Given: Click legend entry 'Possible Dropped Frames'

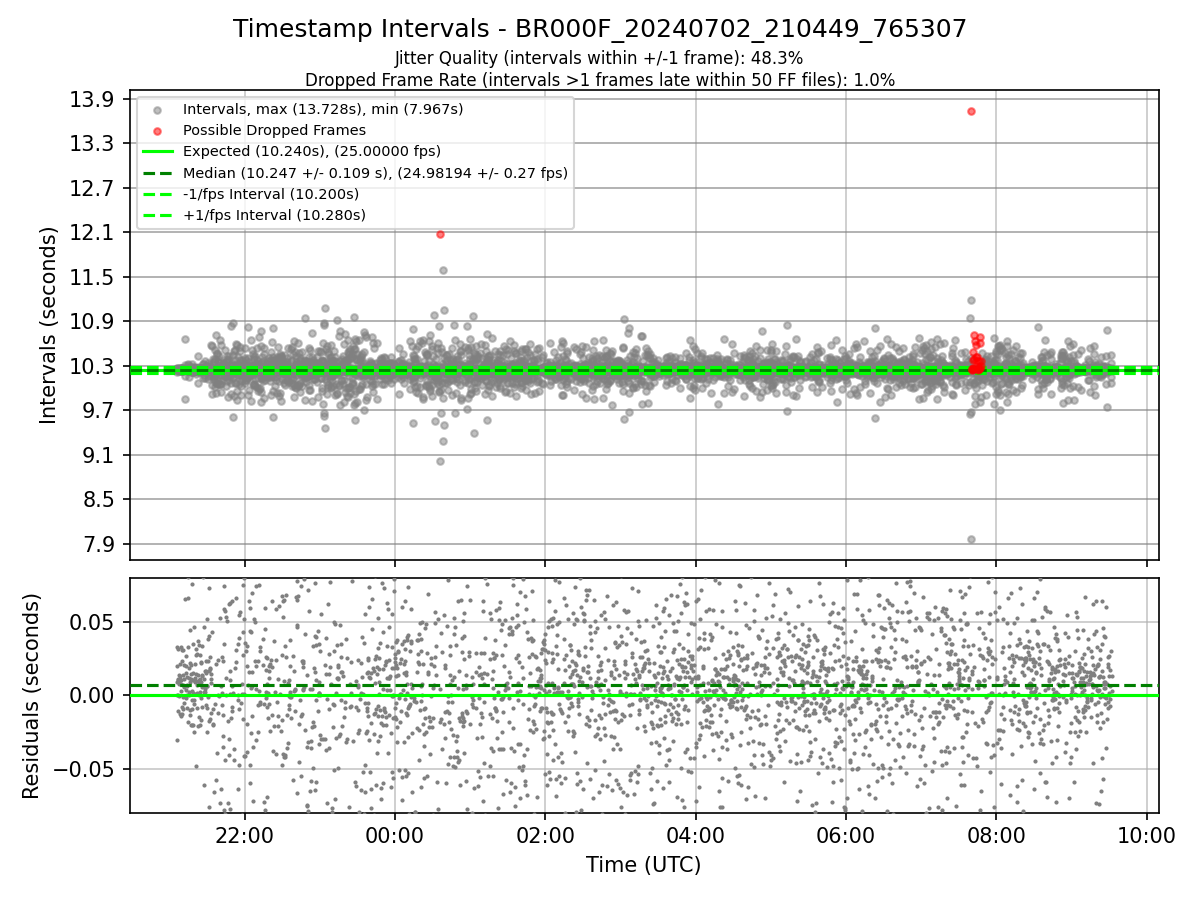Looking at the screenshot, I should point(274,130).
